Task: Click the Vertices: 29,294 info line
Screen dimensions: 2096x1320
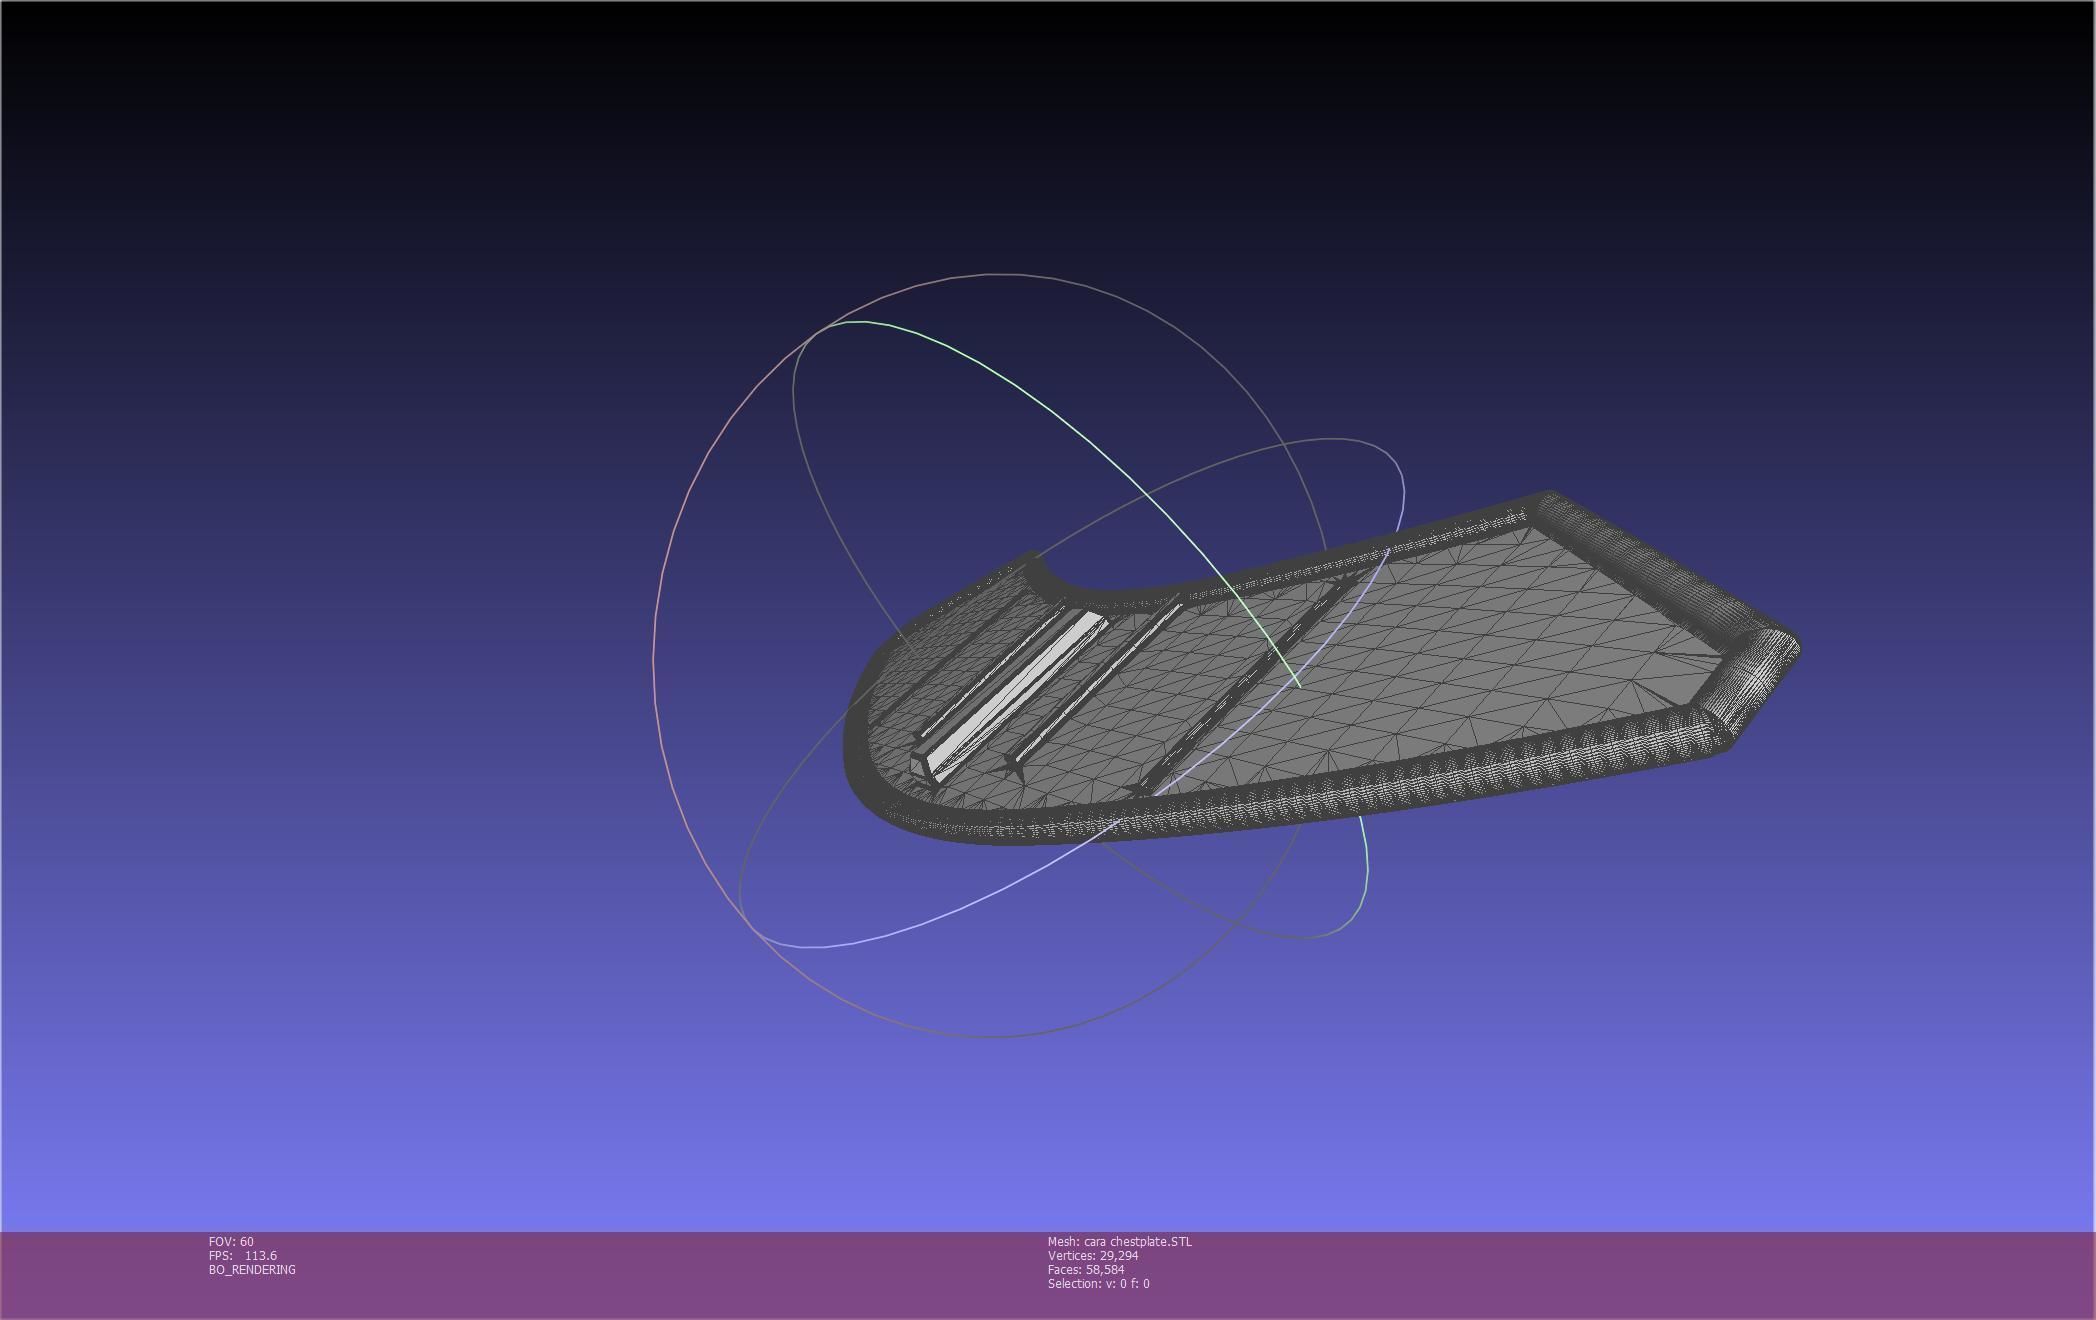Action: [1092, 1255]
